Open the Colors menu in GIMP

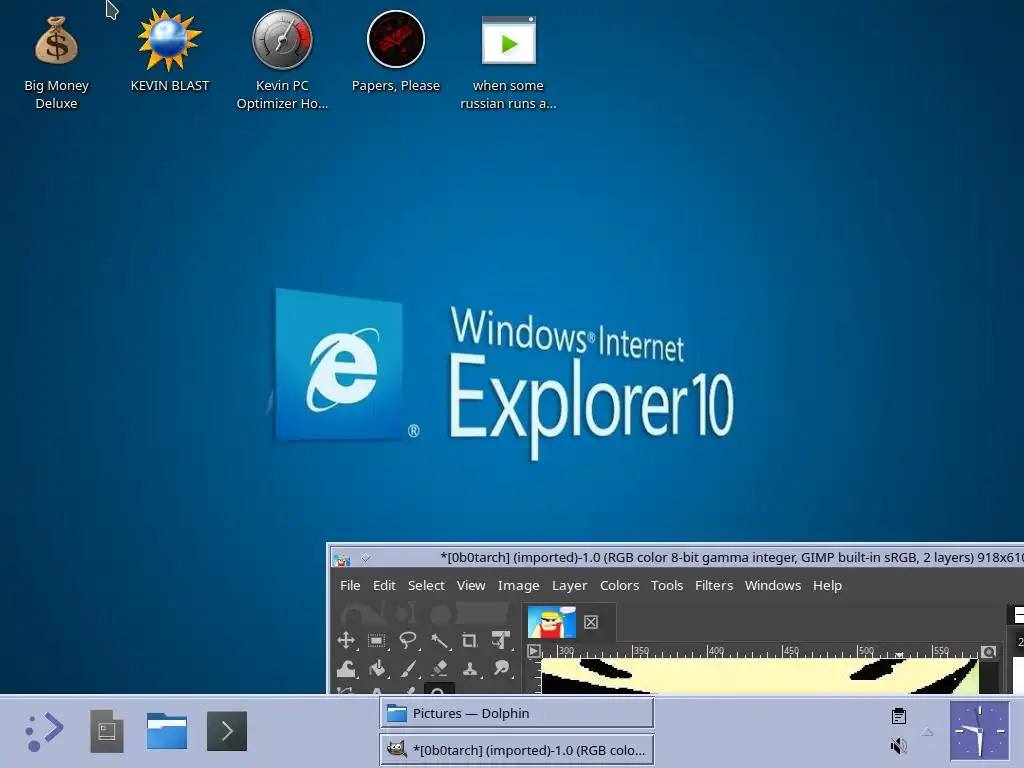(619, 585)
